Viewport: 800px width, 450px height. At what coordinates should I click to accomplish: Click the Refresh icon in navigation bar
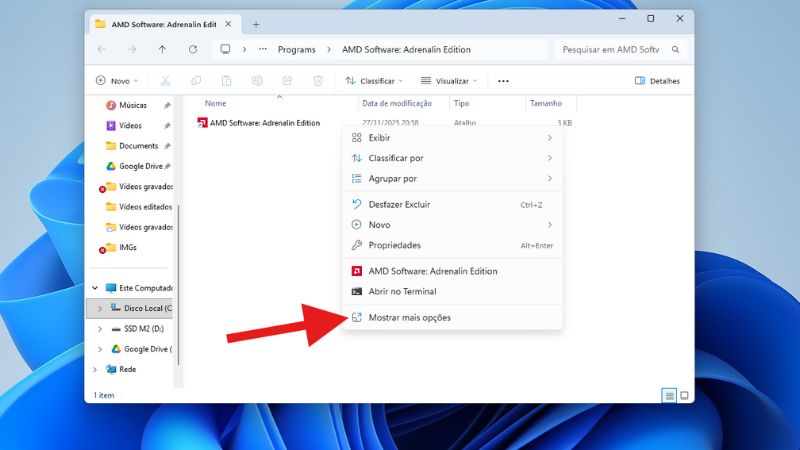[x=193, y=49]
